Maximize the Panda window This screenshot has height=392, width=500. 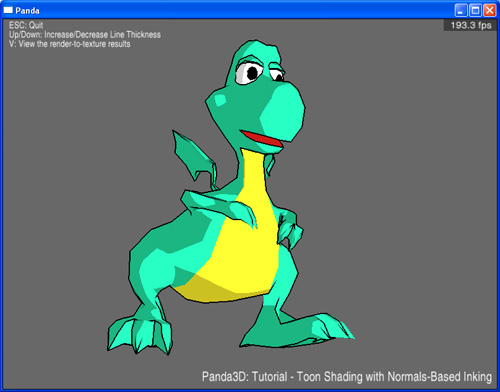[x=475, y=10]
